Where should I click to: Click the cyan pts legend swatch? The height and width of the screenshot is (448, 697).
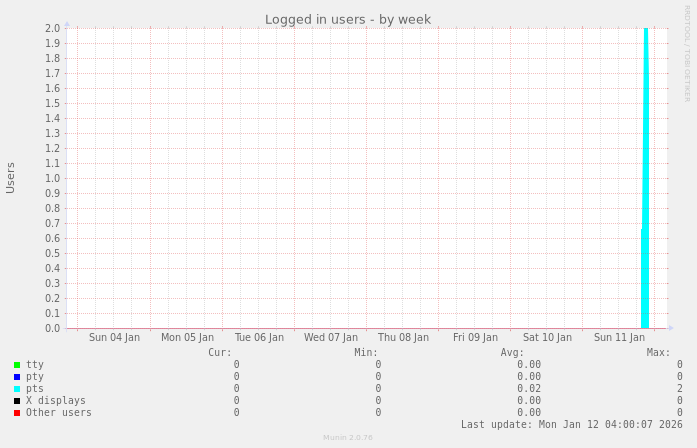tap(17, 389)
